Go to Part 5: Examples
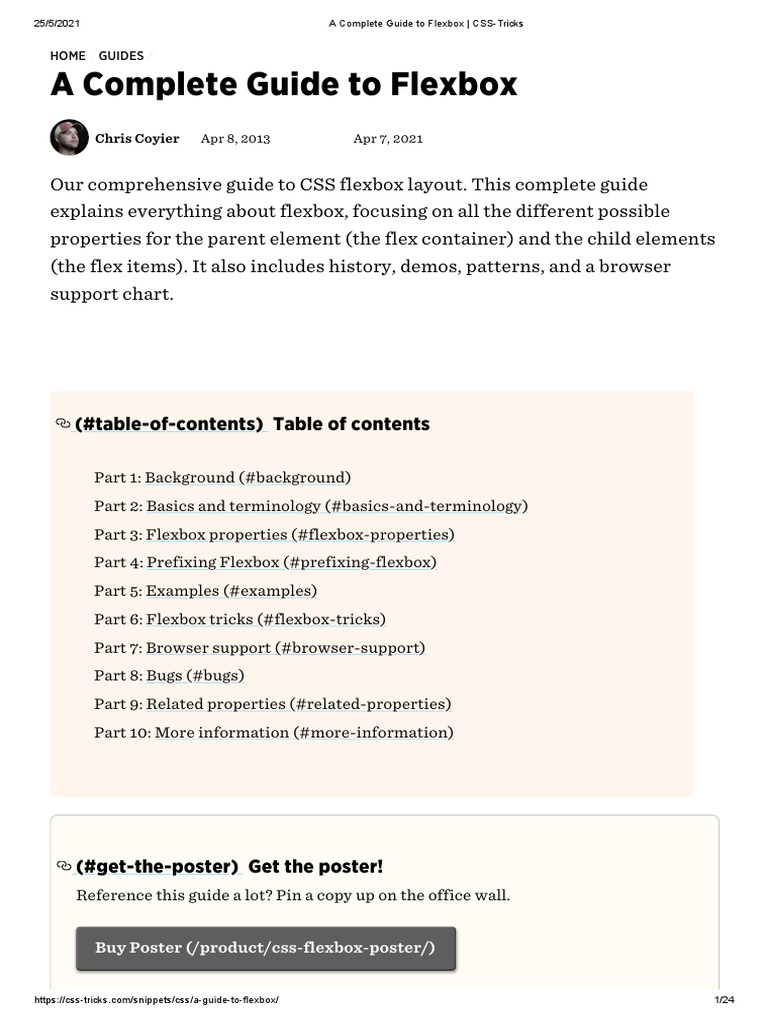Screen dimensions: 768x1024 [205, 591]
